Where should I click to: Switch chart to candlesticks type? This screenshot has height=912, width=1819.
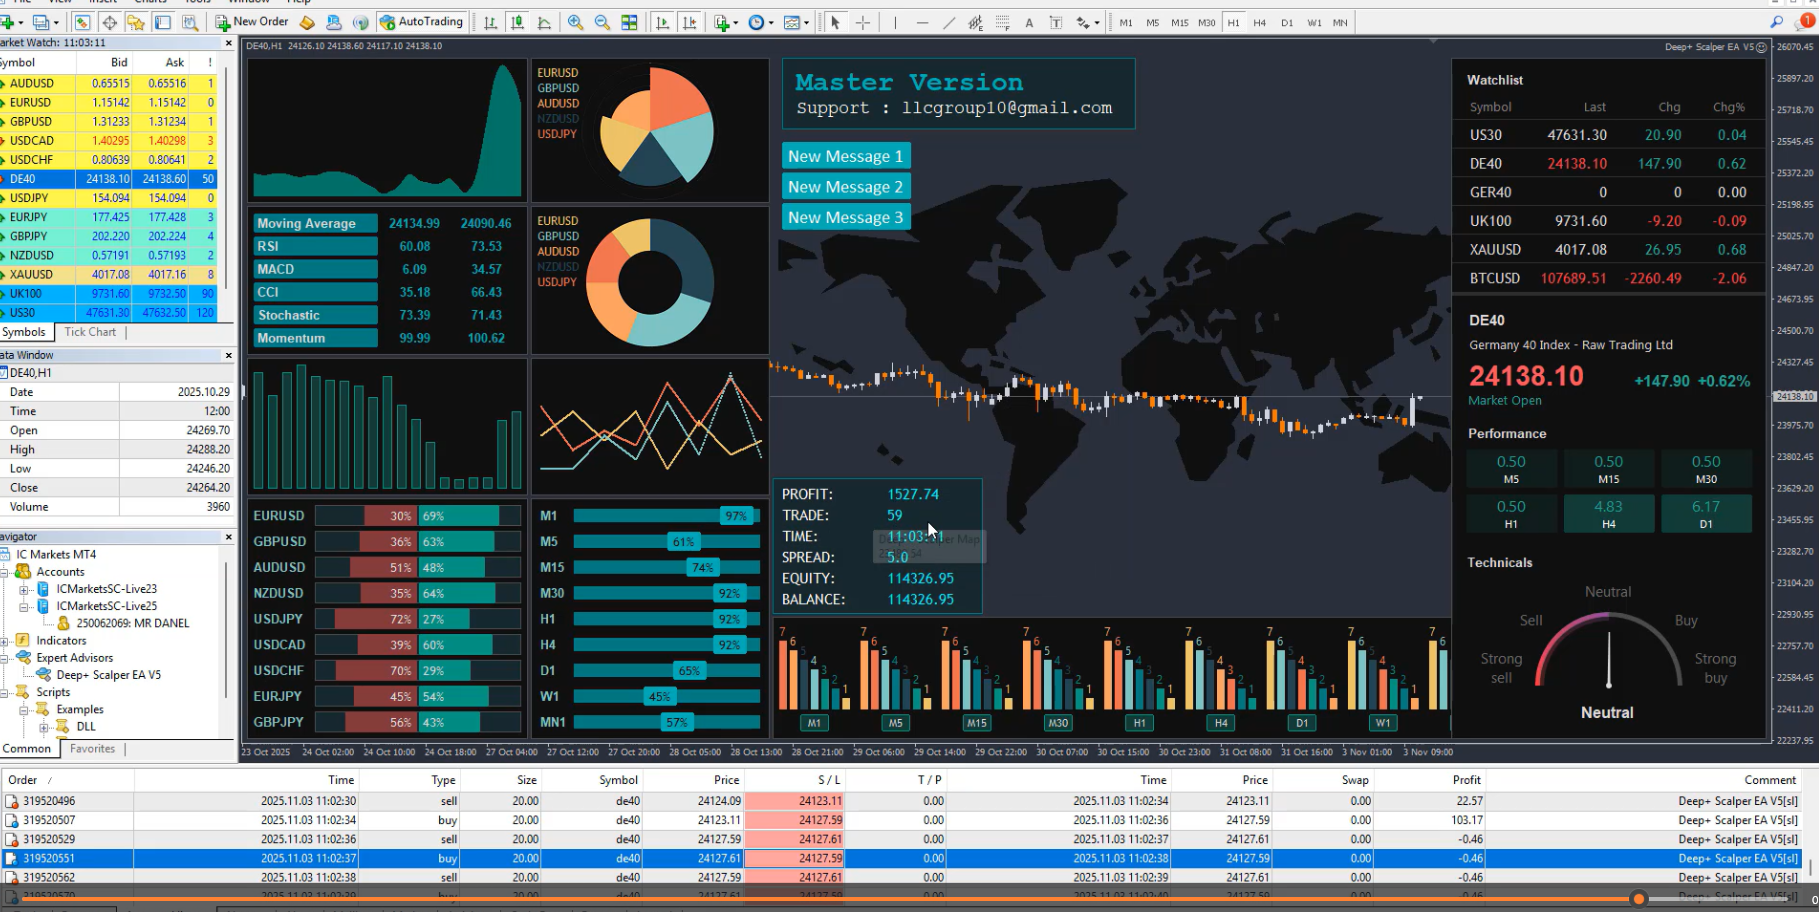pos(517,22)
